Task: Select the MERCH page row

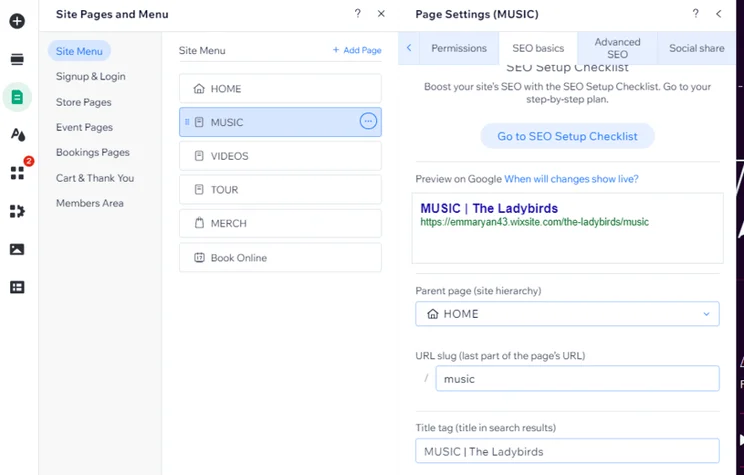Action: 280,223
